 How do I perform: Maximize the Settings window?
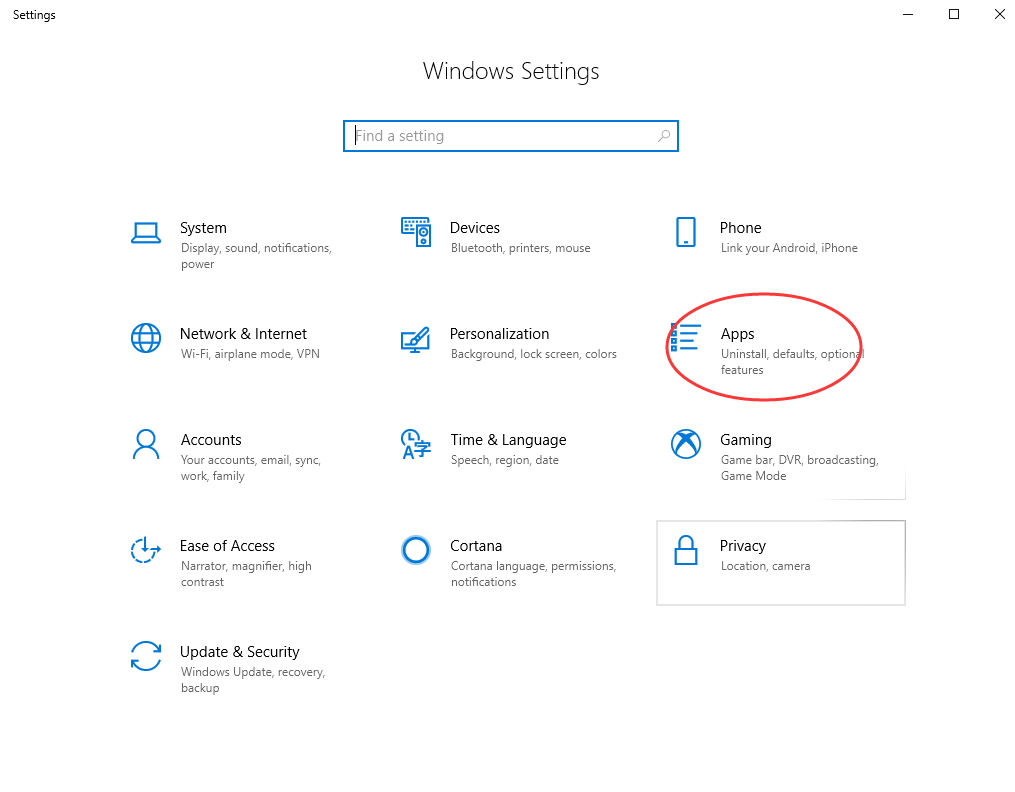954,14
